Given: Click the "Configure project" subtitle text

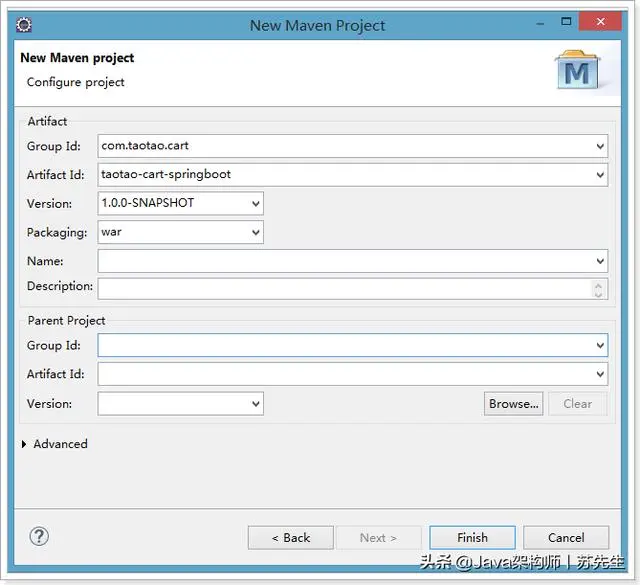Looking at the screenshot, I should tap(76, 82).
